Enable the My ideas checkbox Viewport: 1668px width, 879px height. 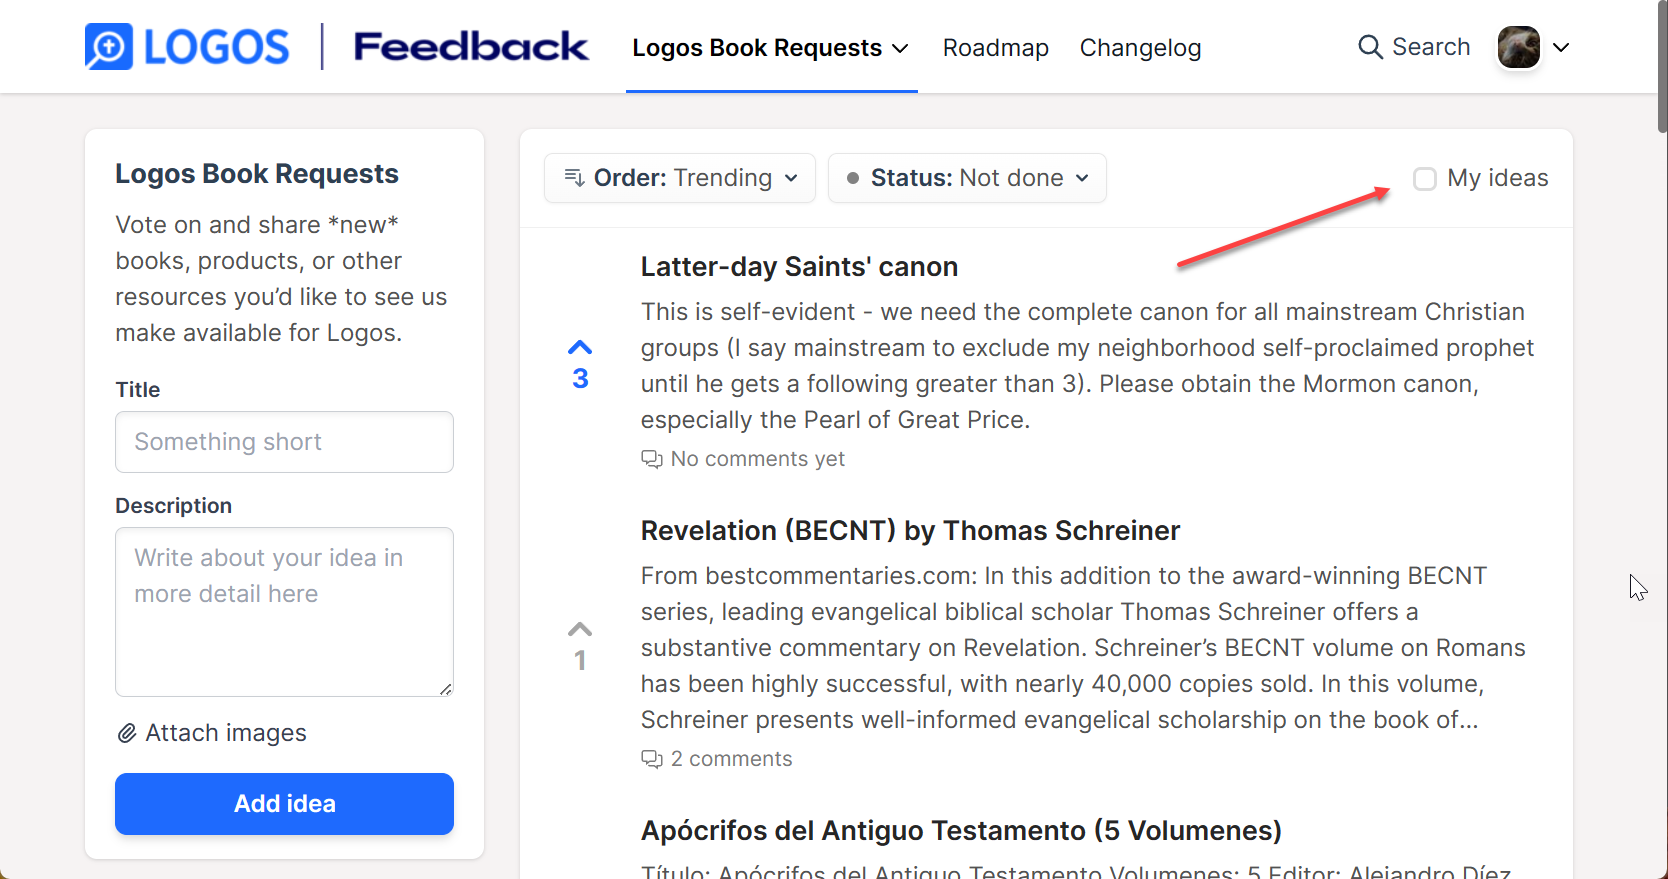point(1425,178)
